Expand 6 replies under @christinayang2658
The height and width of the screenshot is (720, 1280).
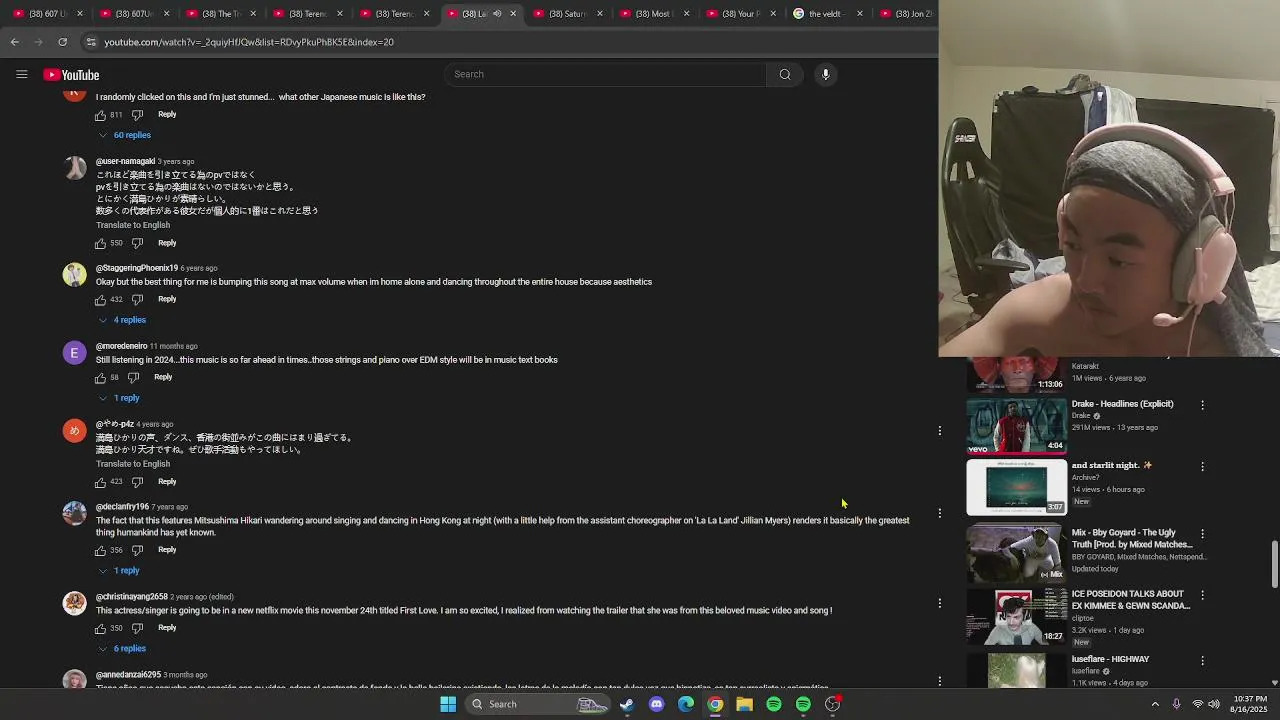pos(122,649)
